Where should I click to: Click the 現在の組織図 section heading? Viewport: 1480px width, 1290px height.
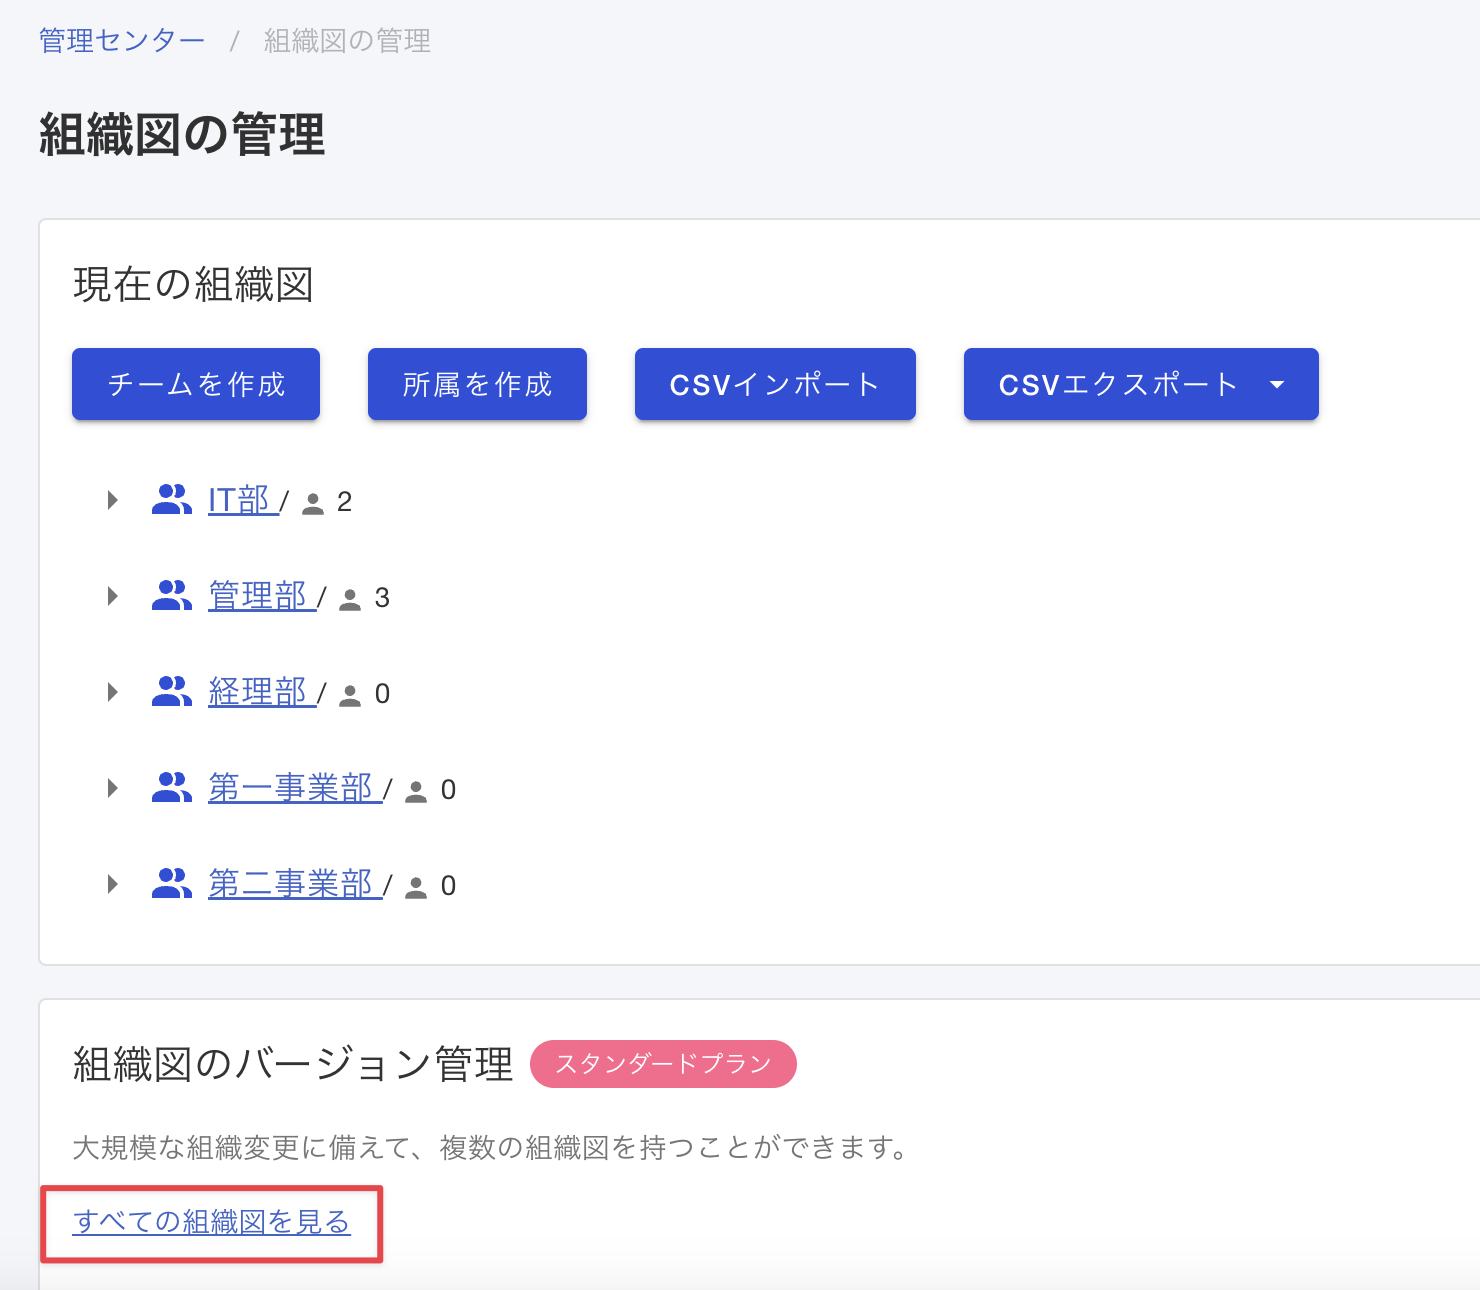point(193,285)
